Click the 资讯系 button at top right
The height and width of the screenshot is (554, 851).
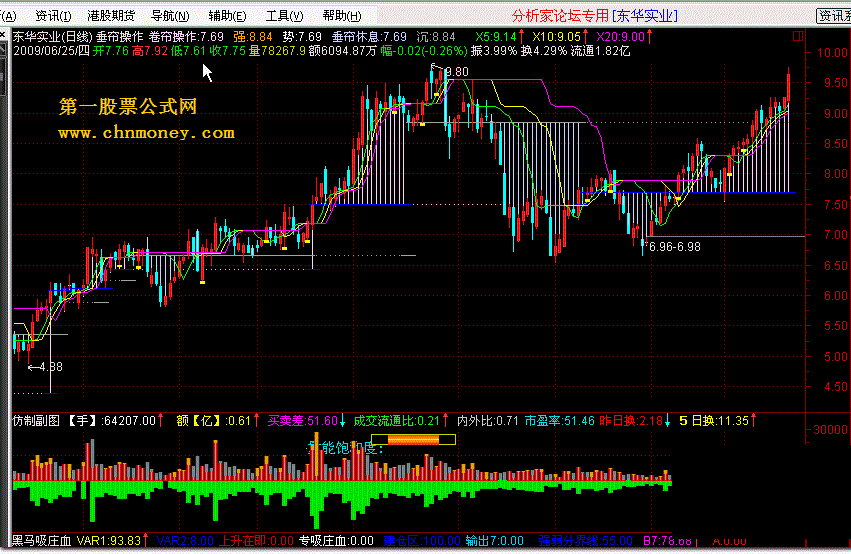[834, 16]
